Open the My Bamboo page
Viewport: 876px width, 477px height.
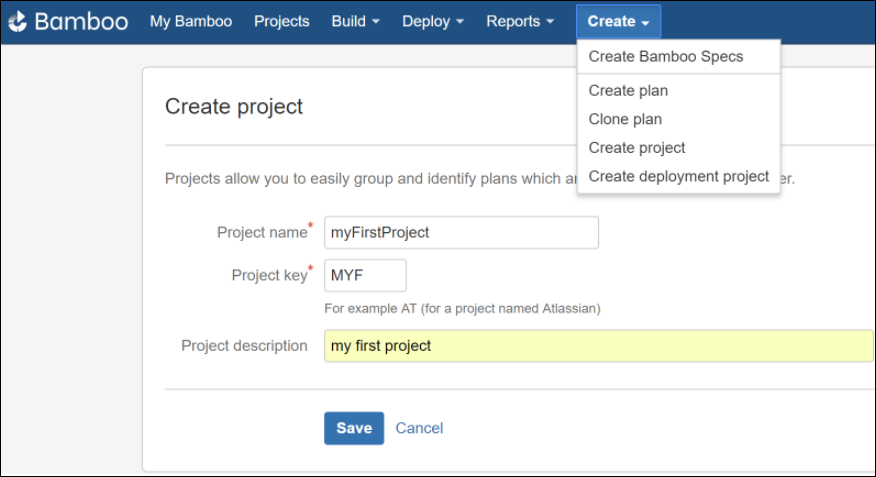pyautogui.click(x=191, y=21)
